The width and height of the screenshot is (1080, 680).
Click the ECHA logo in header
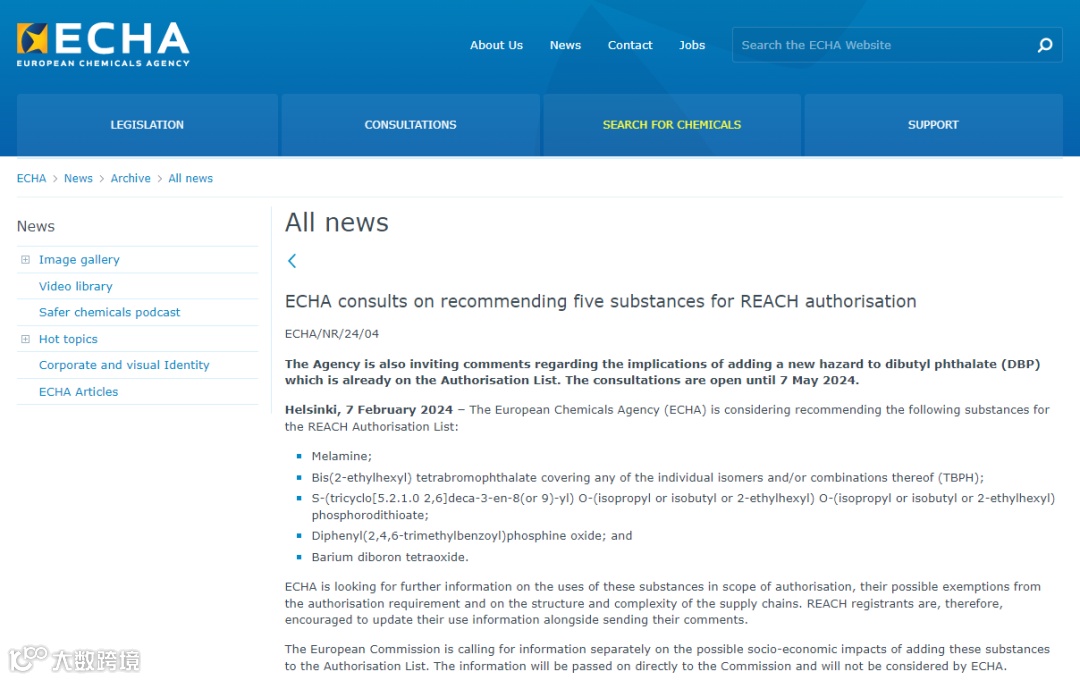point(103,44)
